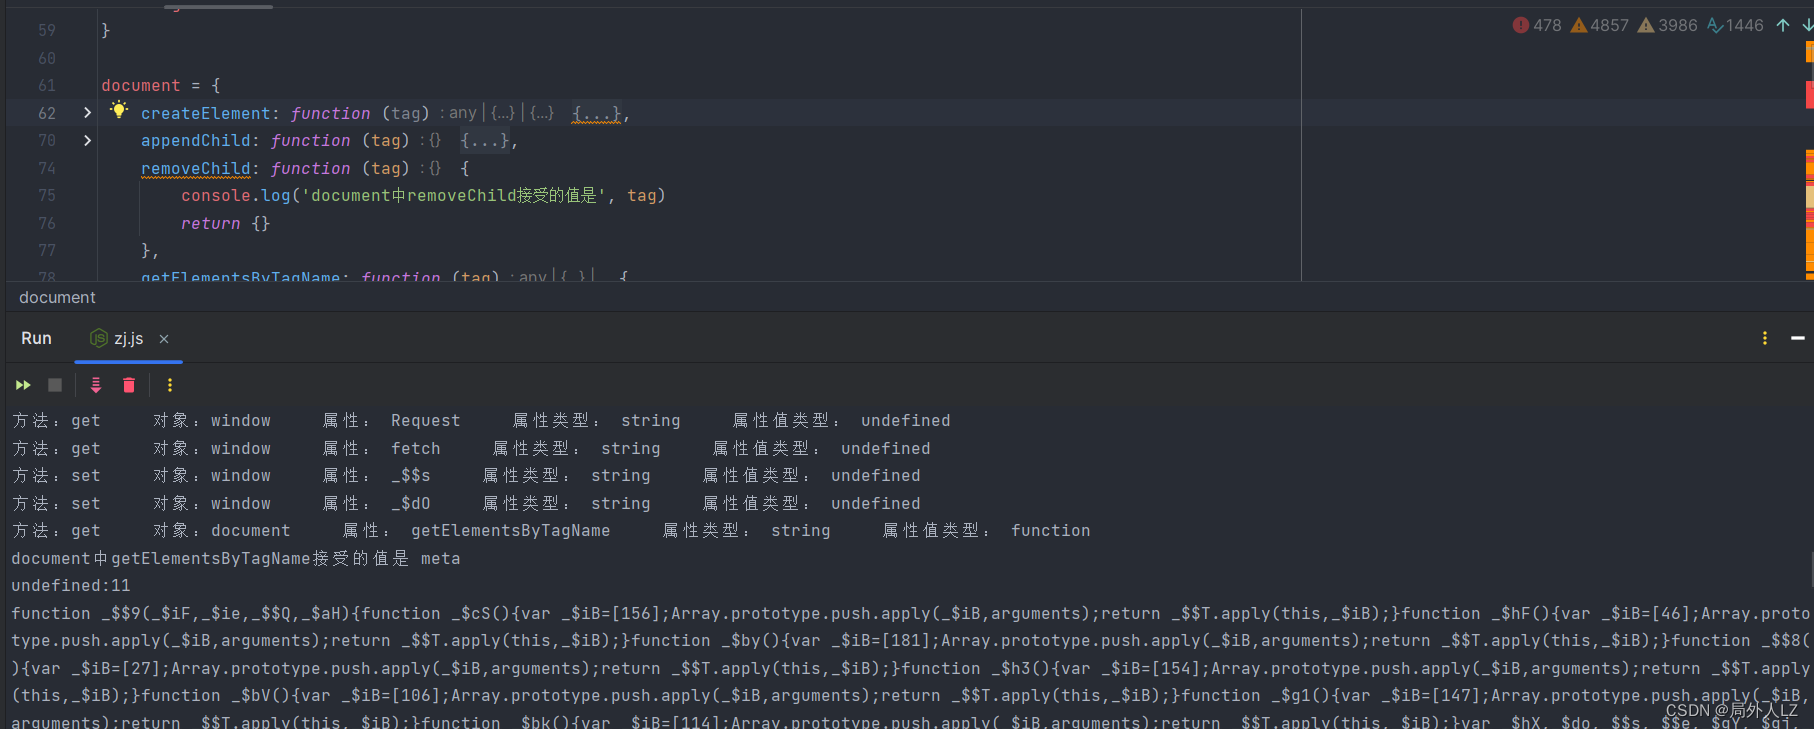Close the zj.js run tab
Viewport: 1814px width, 729px height.
point(164,339)
